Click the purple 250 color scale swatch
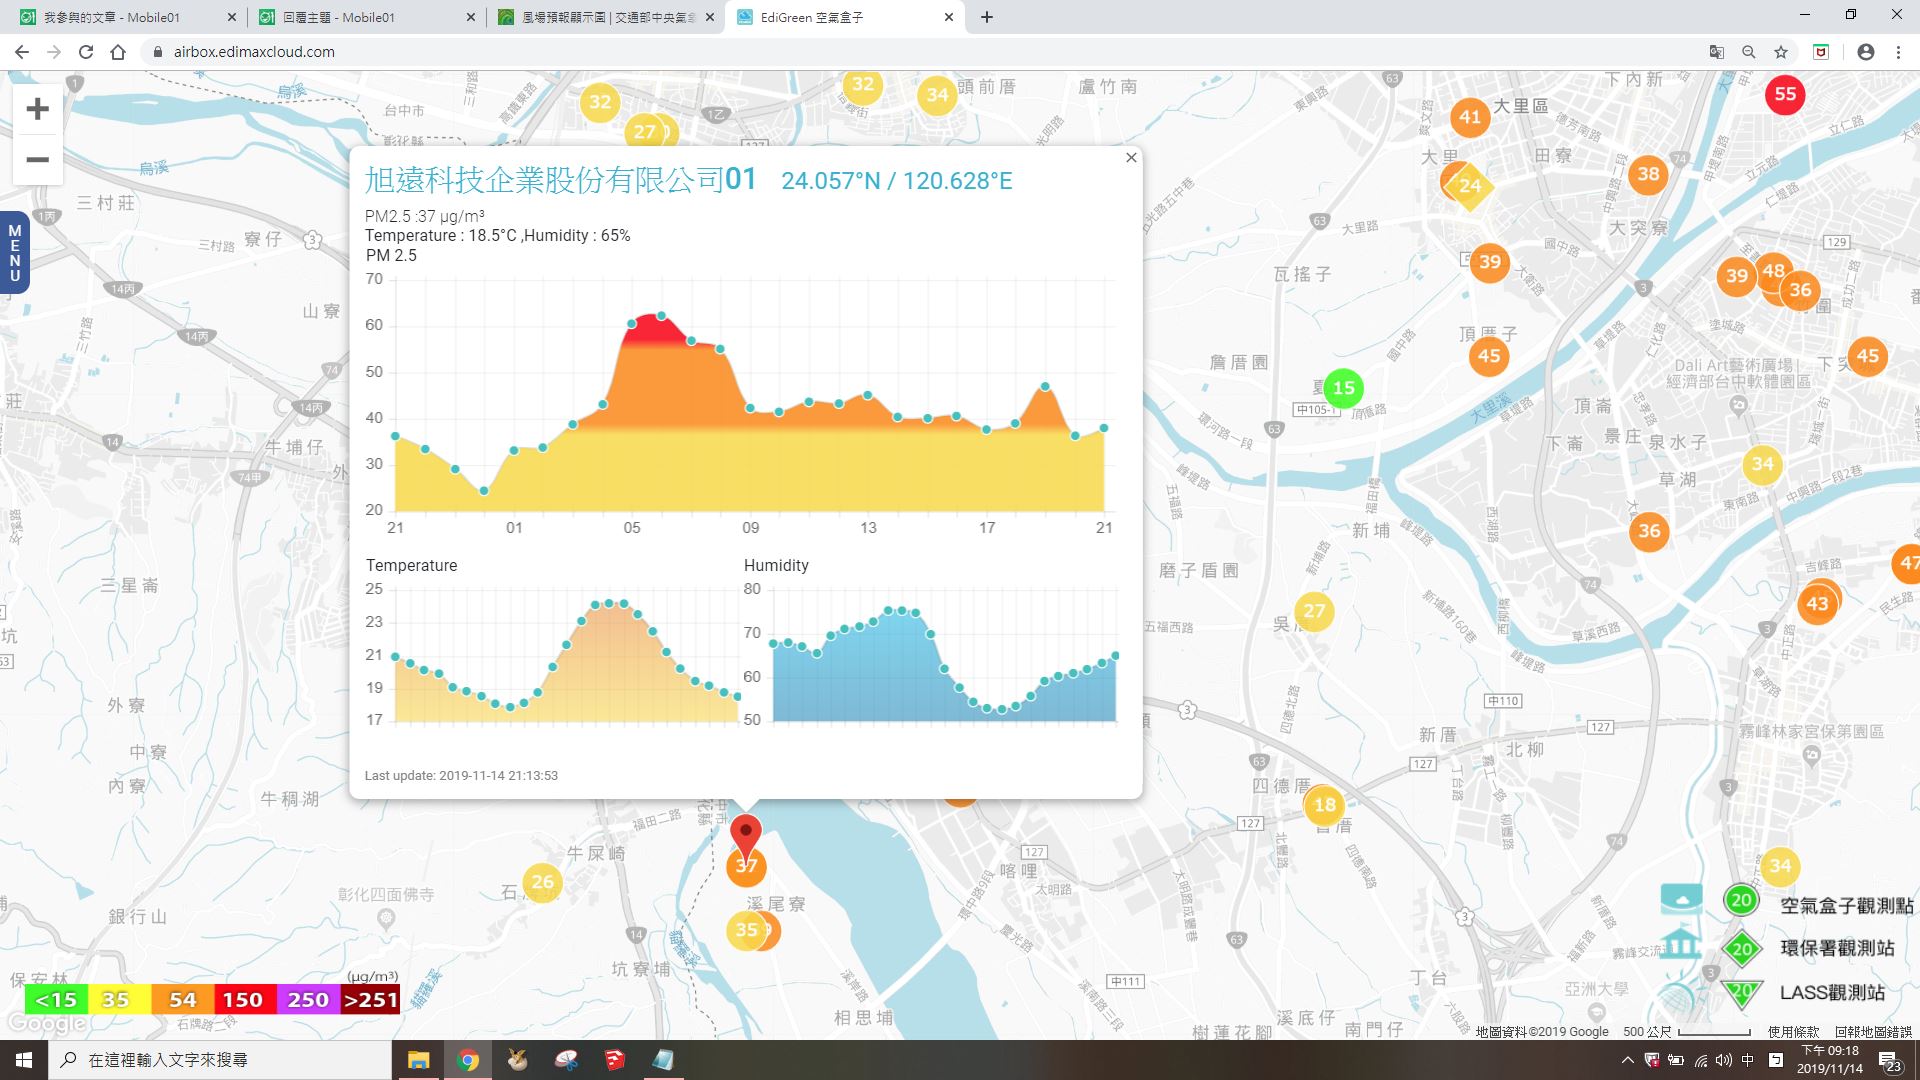 pyautogui.click(x=307, y=999)
